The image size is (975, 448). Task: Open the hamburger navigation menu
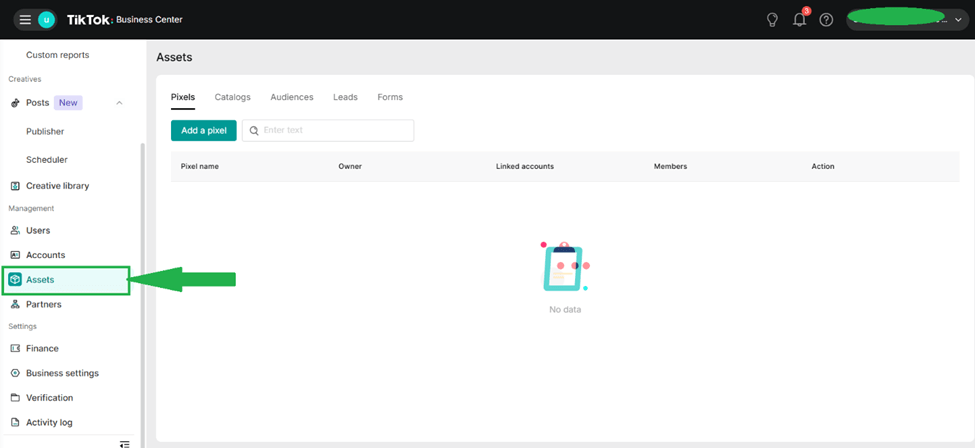click(25, 20)
